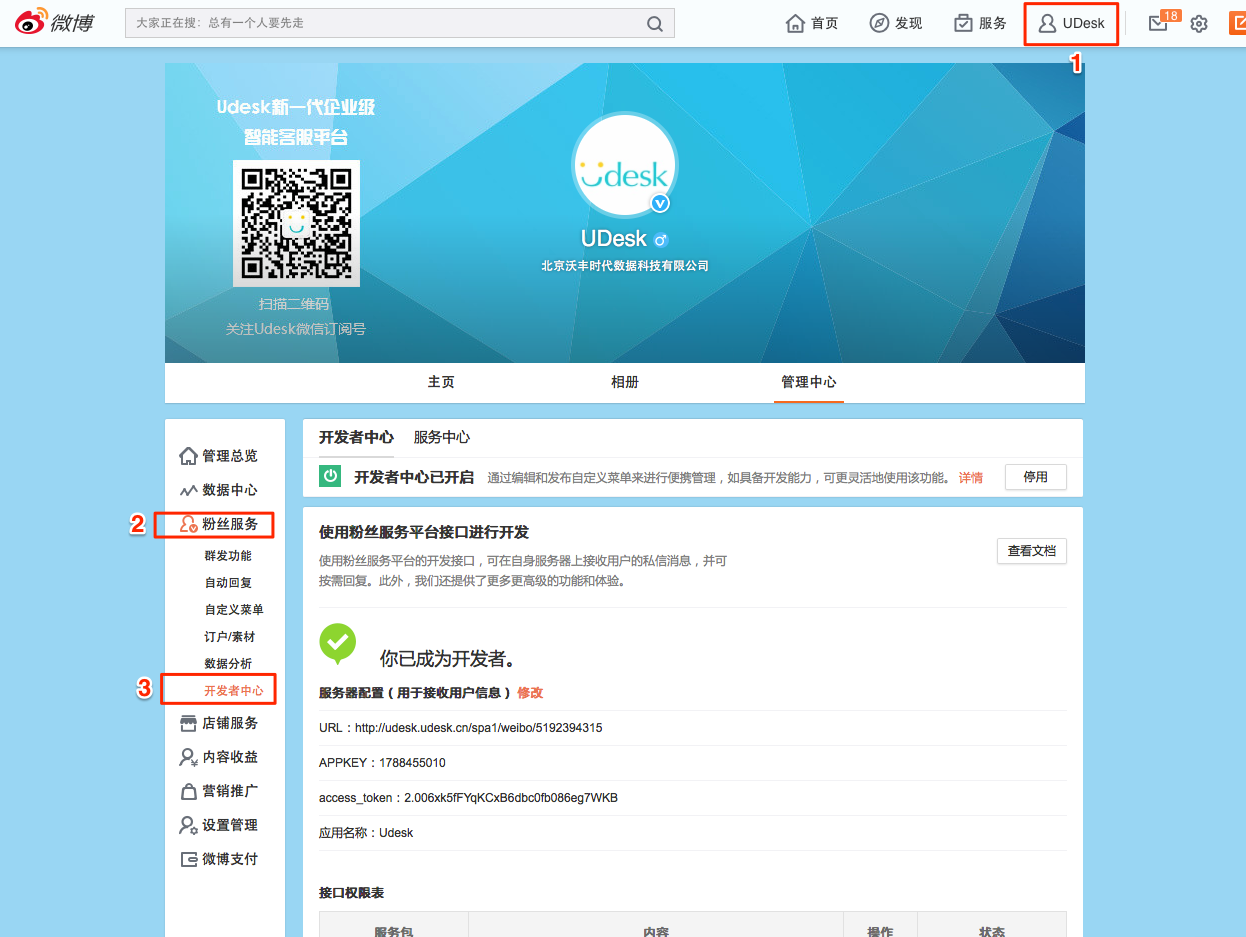
Task: Open the settings gear icon
Action: 1199,24
